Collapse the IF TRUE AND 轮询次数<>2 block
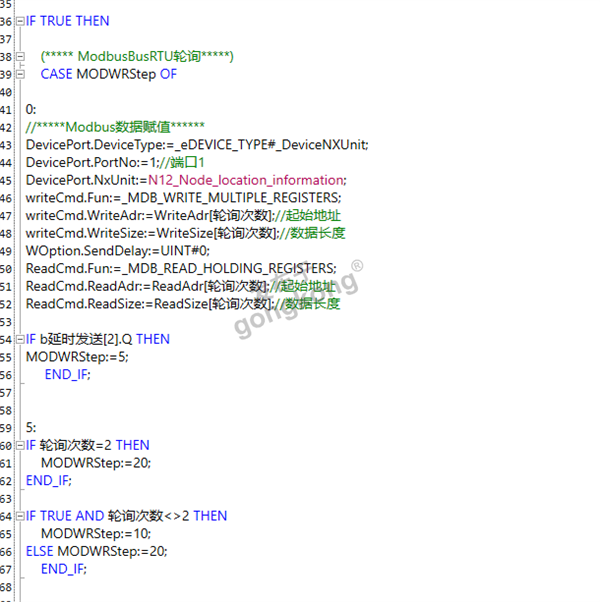This screenshot has height=602, width=600. [x=20, y=516]
